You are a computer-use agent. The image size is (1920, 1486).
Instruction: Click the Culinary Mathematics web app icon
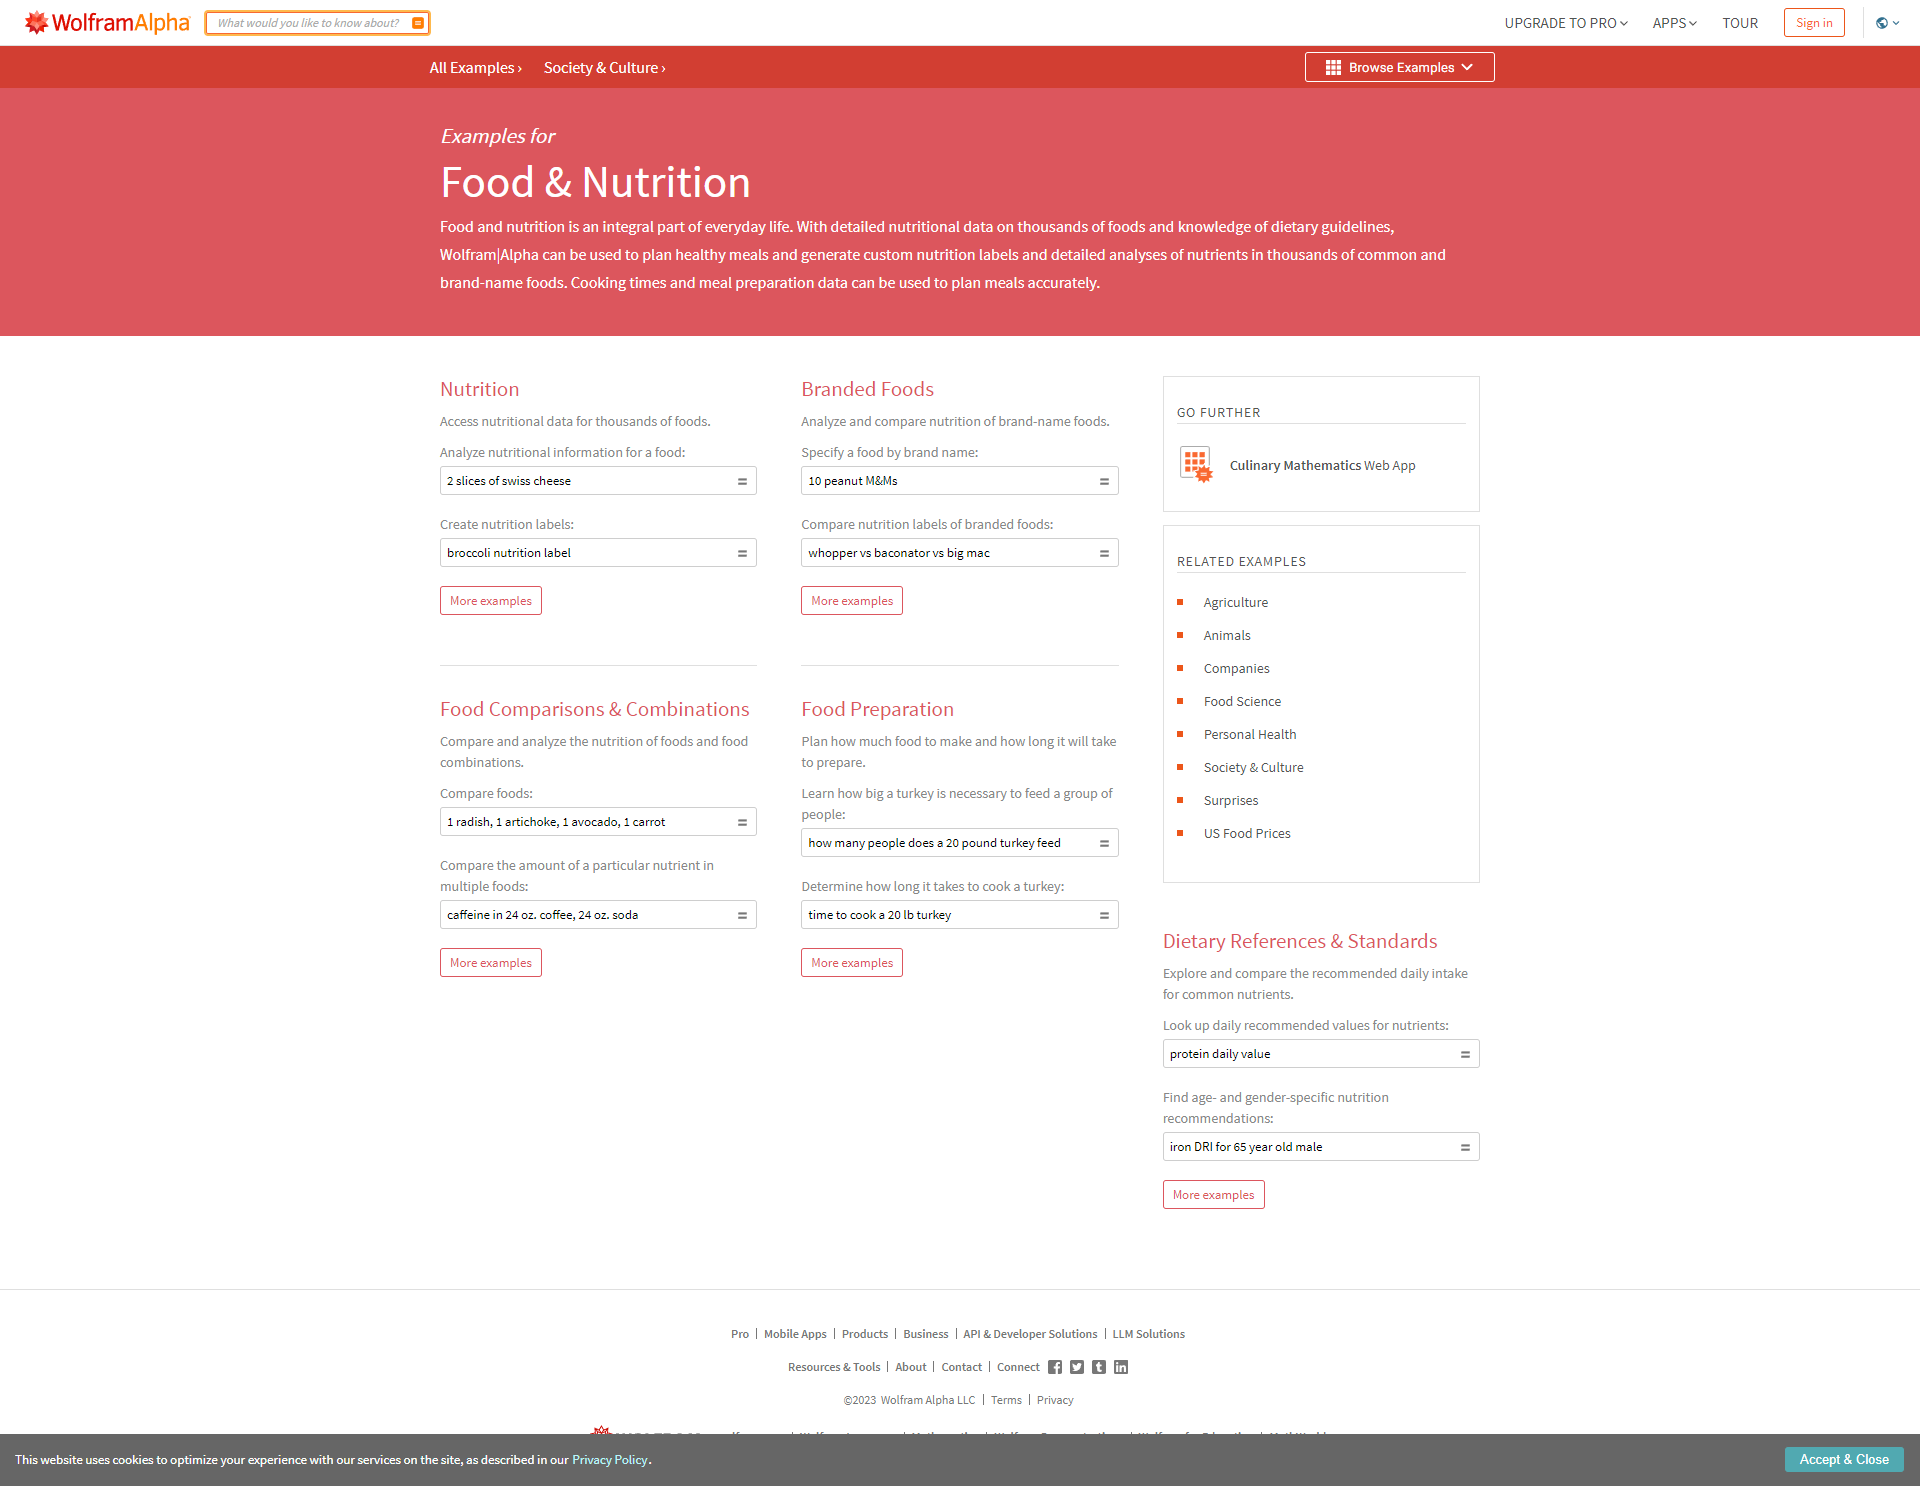pyautogui.click(x=1196, y=464)
